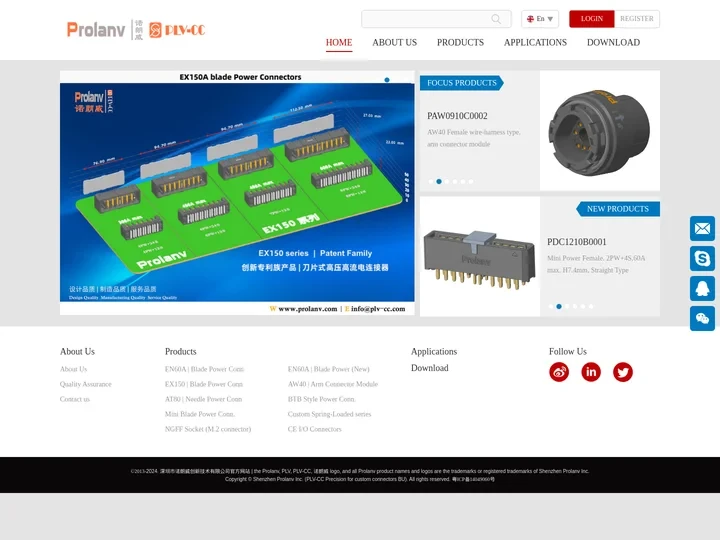Click the red LOGIN button

591,19
